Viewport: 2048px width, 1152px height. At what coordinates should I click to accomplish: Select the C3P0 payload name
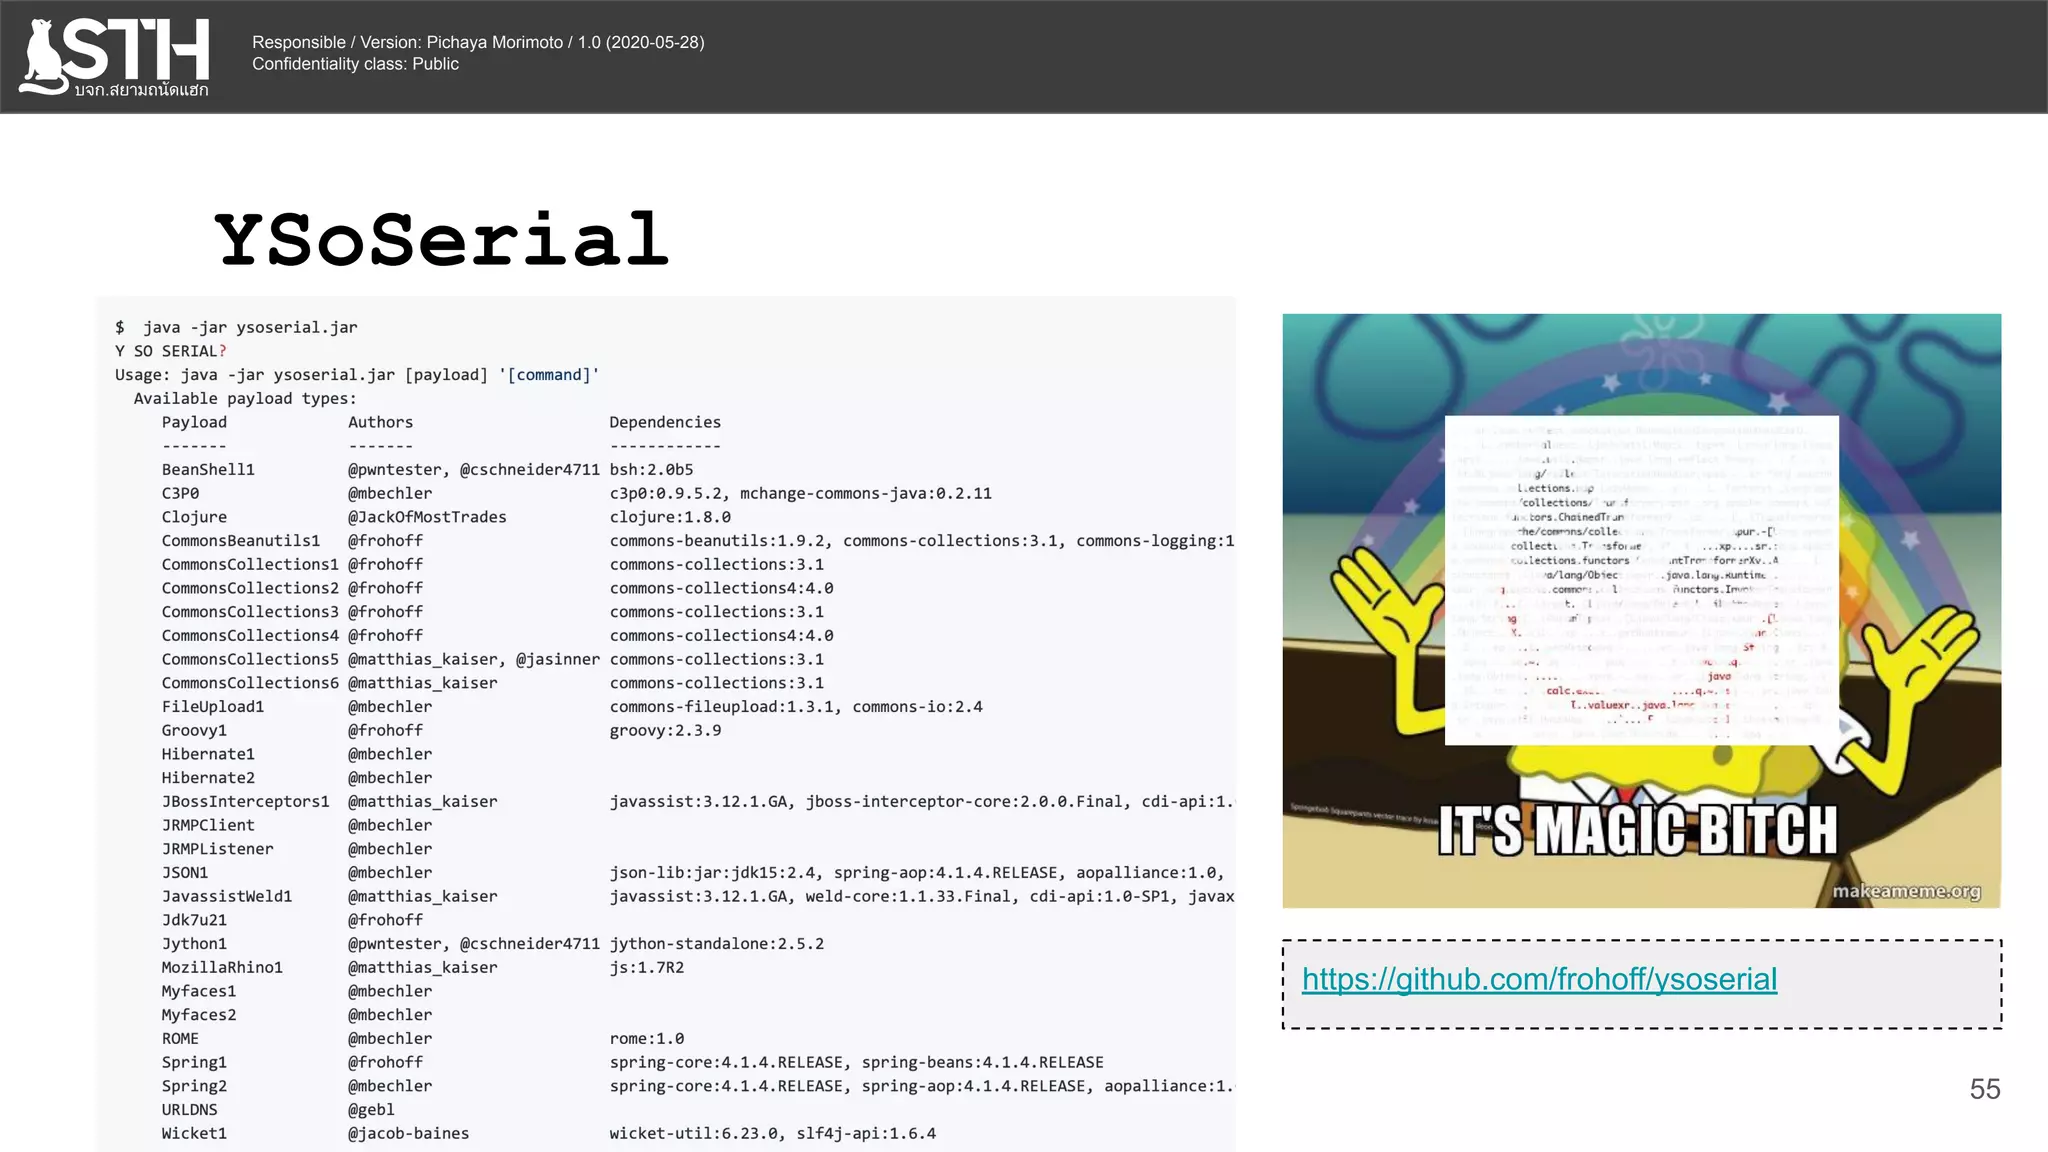click(180, 493)
